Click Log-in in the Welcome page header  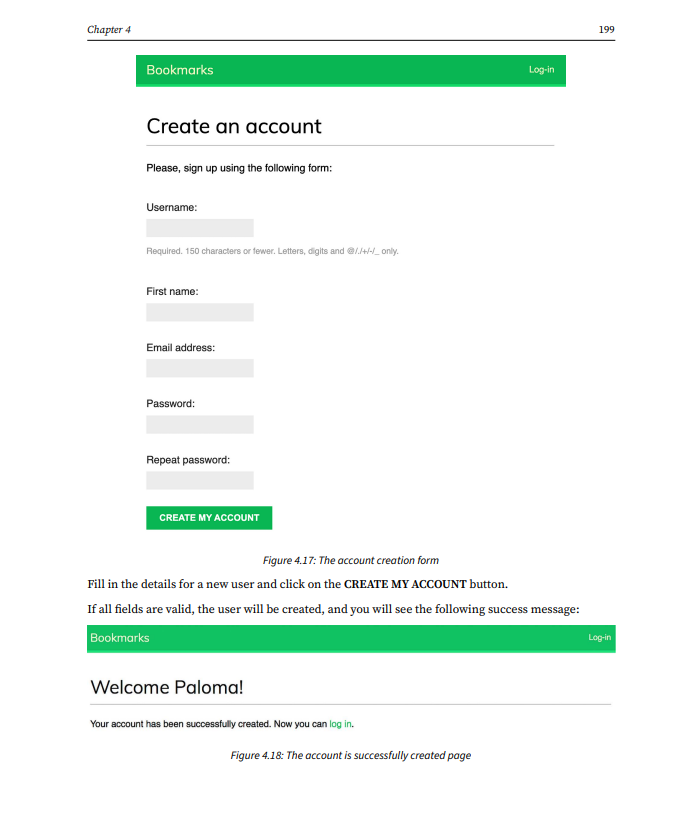tap(599, 638)
